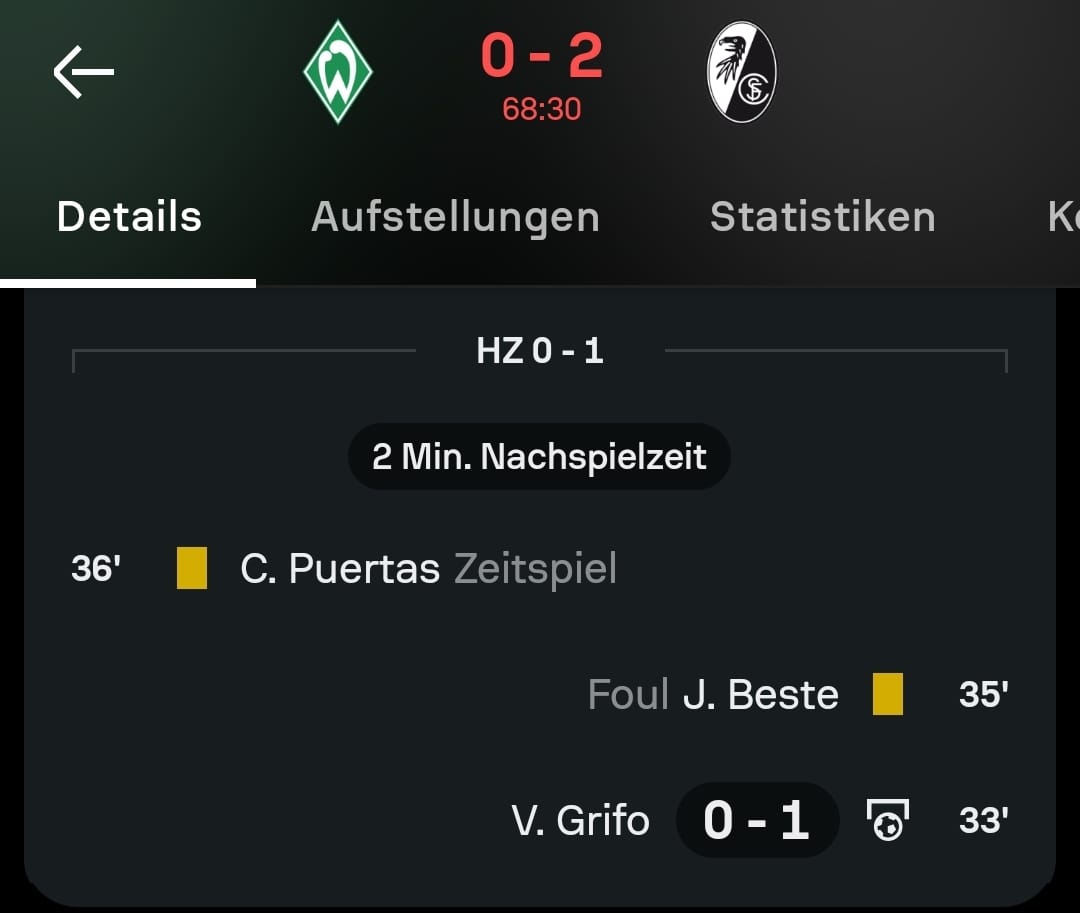Screen dimensions: 1080x913
Task: Tap the goal icon next to 33'
Action: pyautogui.click(x=887, y=820)
